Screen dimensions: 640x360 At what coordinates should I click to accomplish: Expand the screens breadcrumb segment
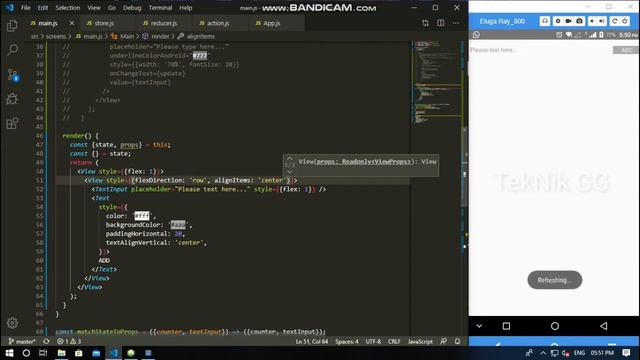[56, 36]
